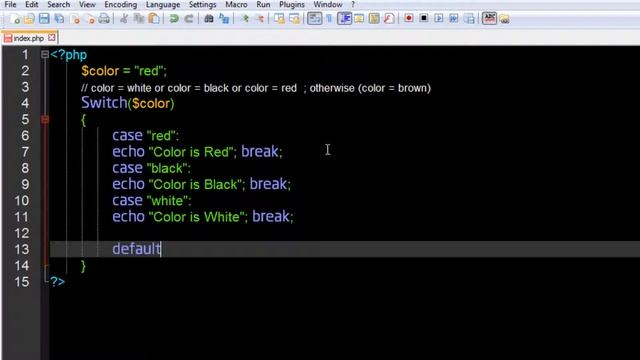Image resolution: width=640 pixels, height=360 pixels.
Task: Open the Language menu
Action: 163,5
